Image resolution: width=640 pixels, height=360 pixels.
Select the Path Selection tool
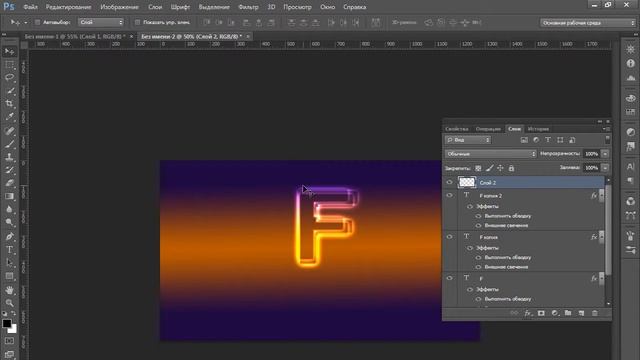click(9, 262)
